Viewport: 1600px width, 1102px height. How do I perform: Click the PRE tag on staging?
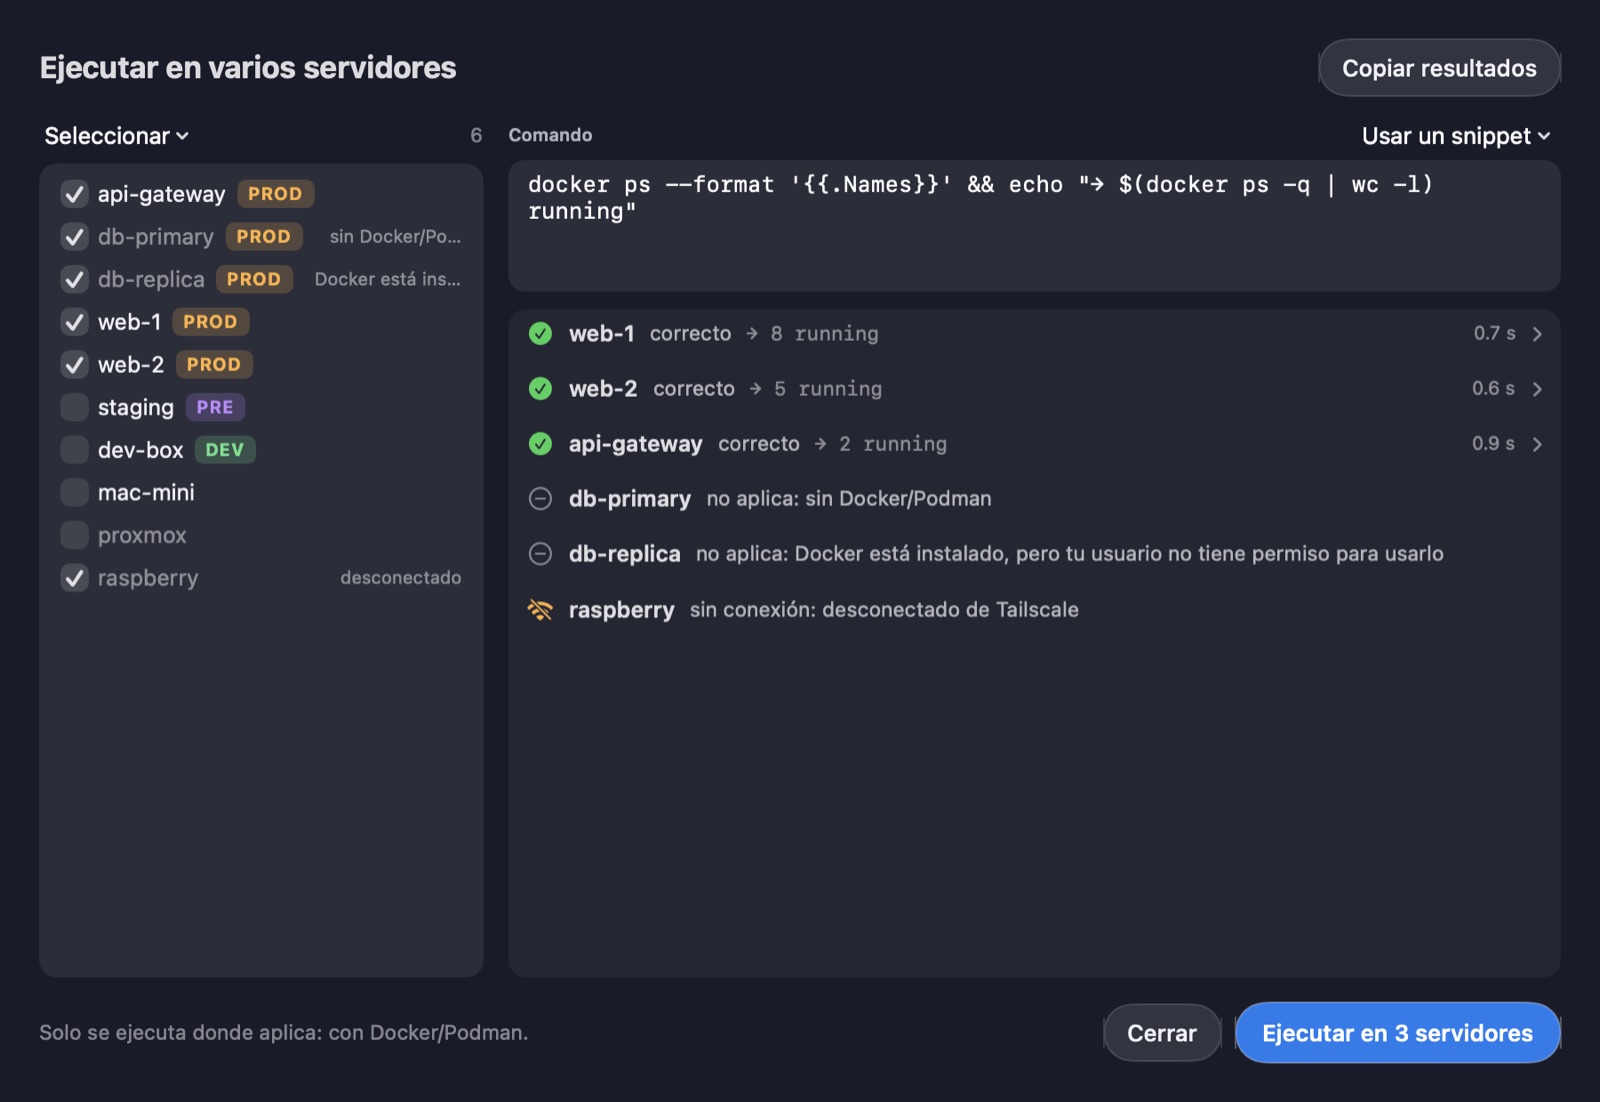pos(215,407)
